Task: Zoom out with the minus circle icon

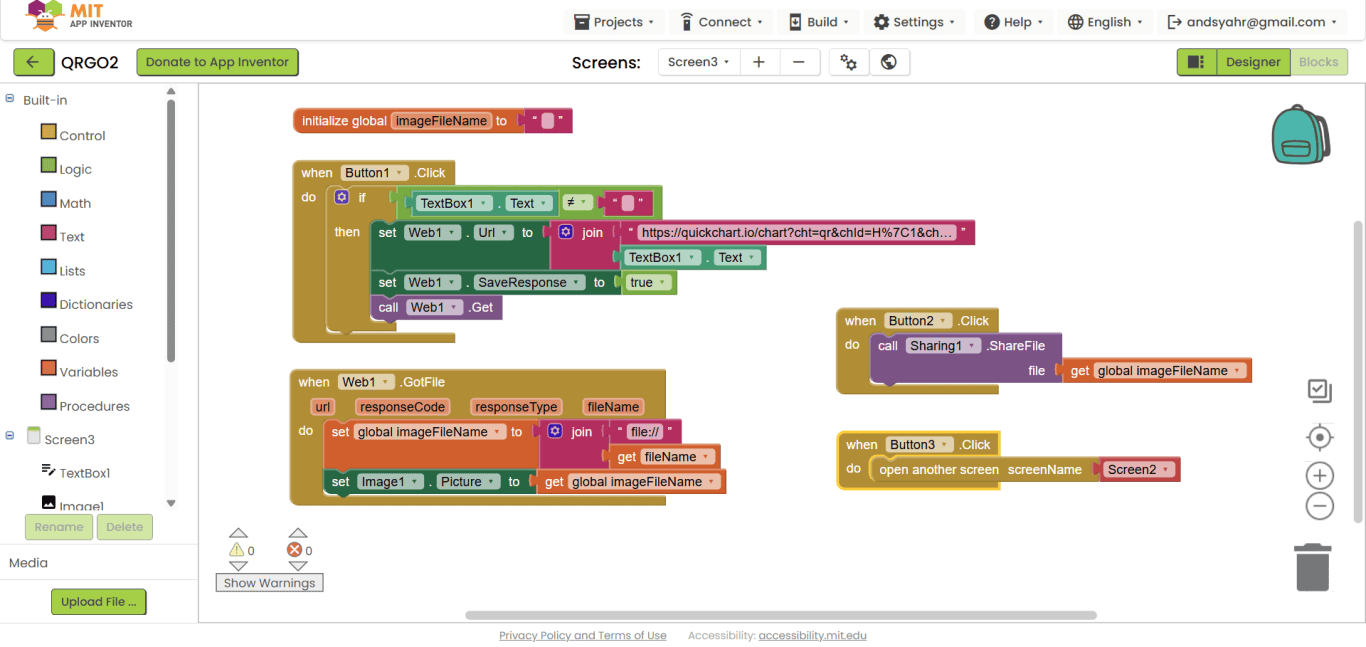Action: [1319, 507]
